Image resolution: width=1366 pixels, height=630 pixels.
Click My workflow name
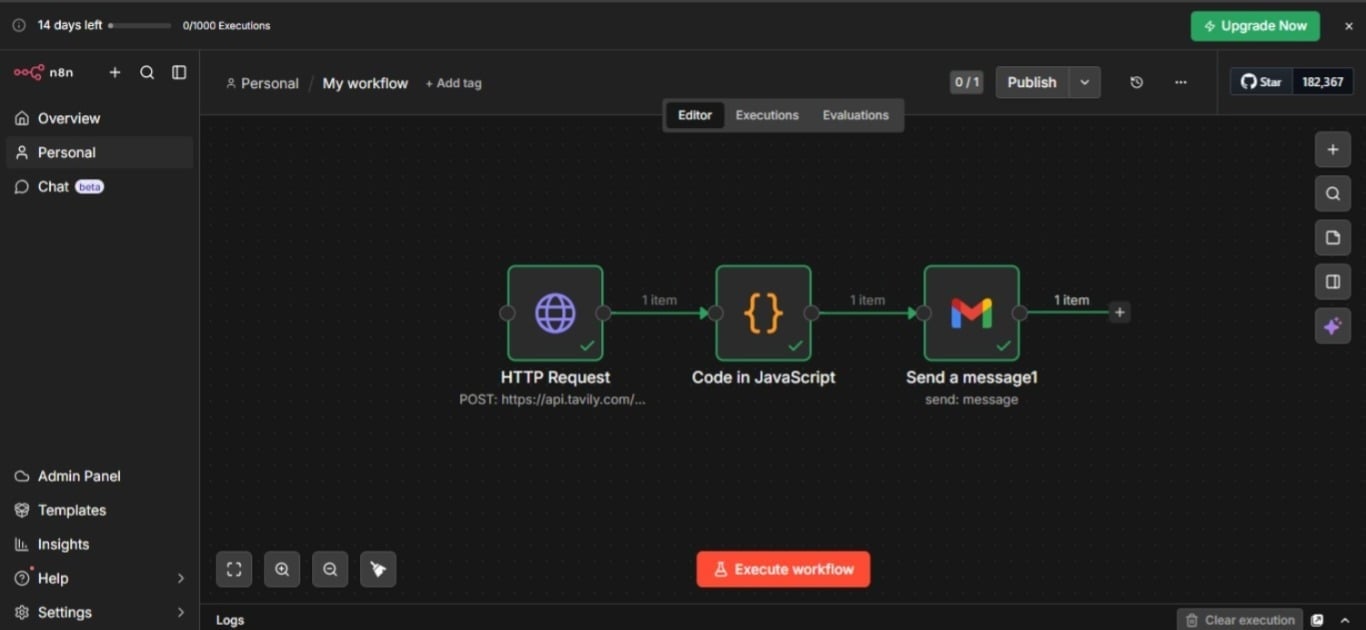click(x=365, y=83)
